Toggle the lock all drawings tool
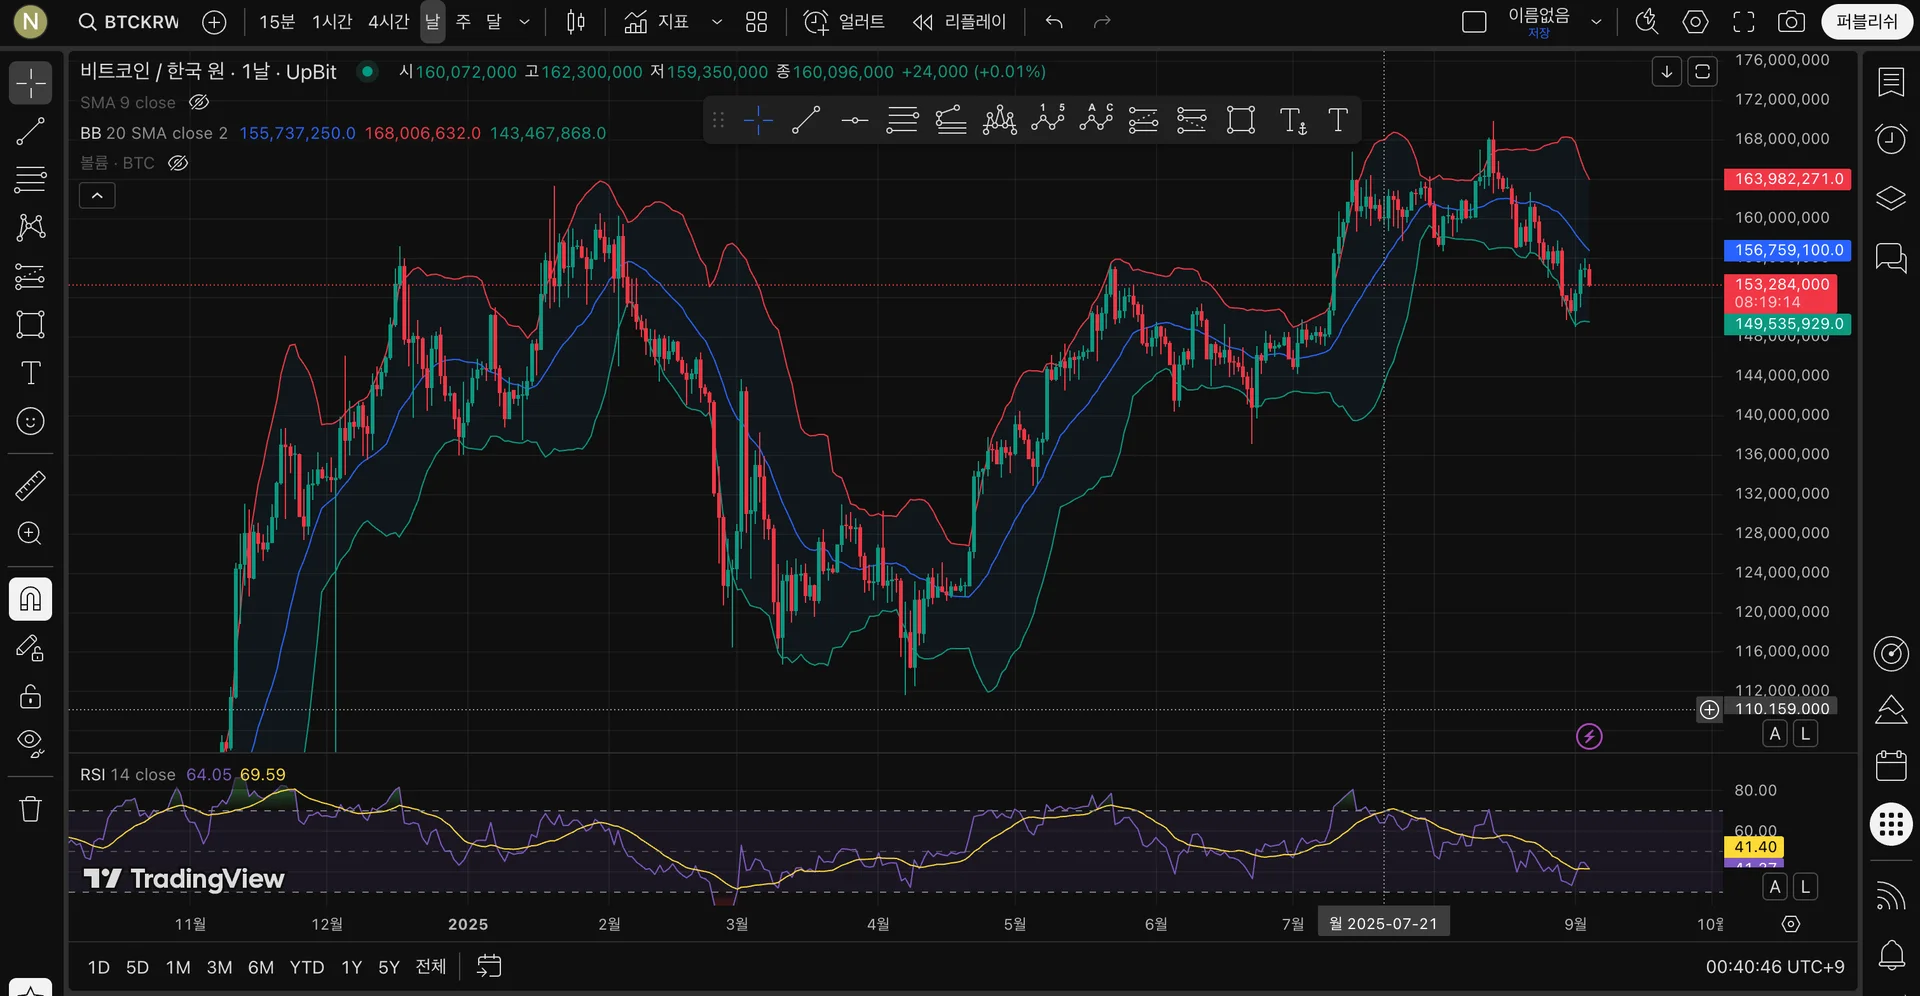This screenshot has width=1920, height=996. point(30,696)
